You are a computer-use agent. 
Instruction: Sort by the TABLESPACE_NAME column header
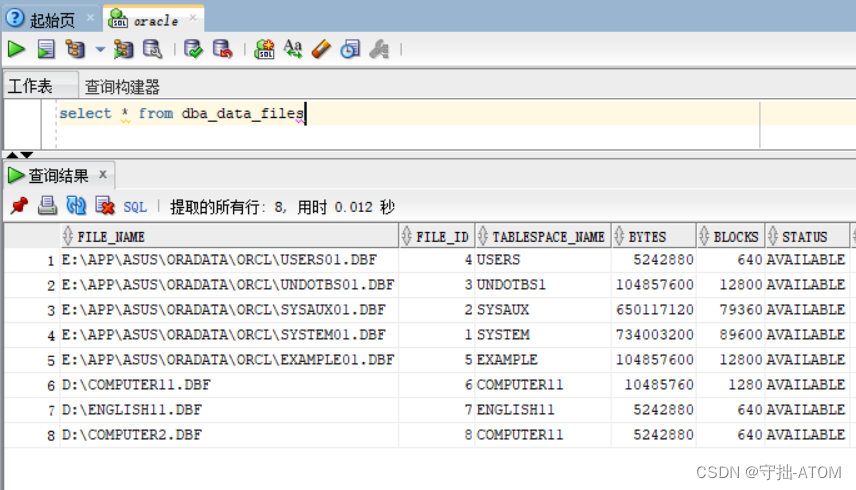(543, 236)
